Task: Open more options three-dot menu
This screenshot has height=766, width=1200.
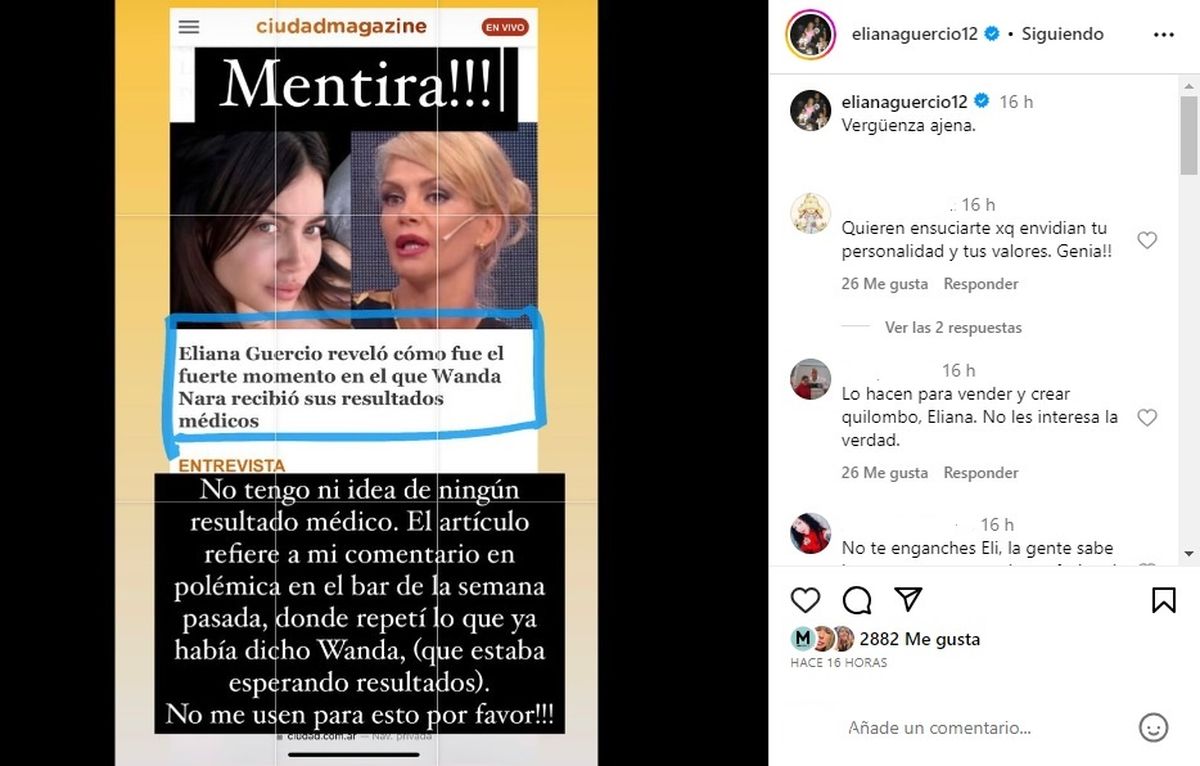Action: click(1164, 34)
